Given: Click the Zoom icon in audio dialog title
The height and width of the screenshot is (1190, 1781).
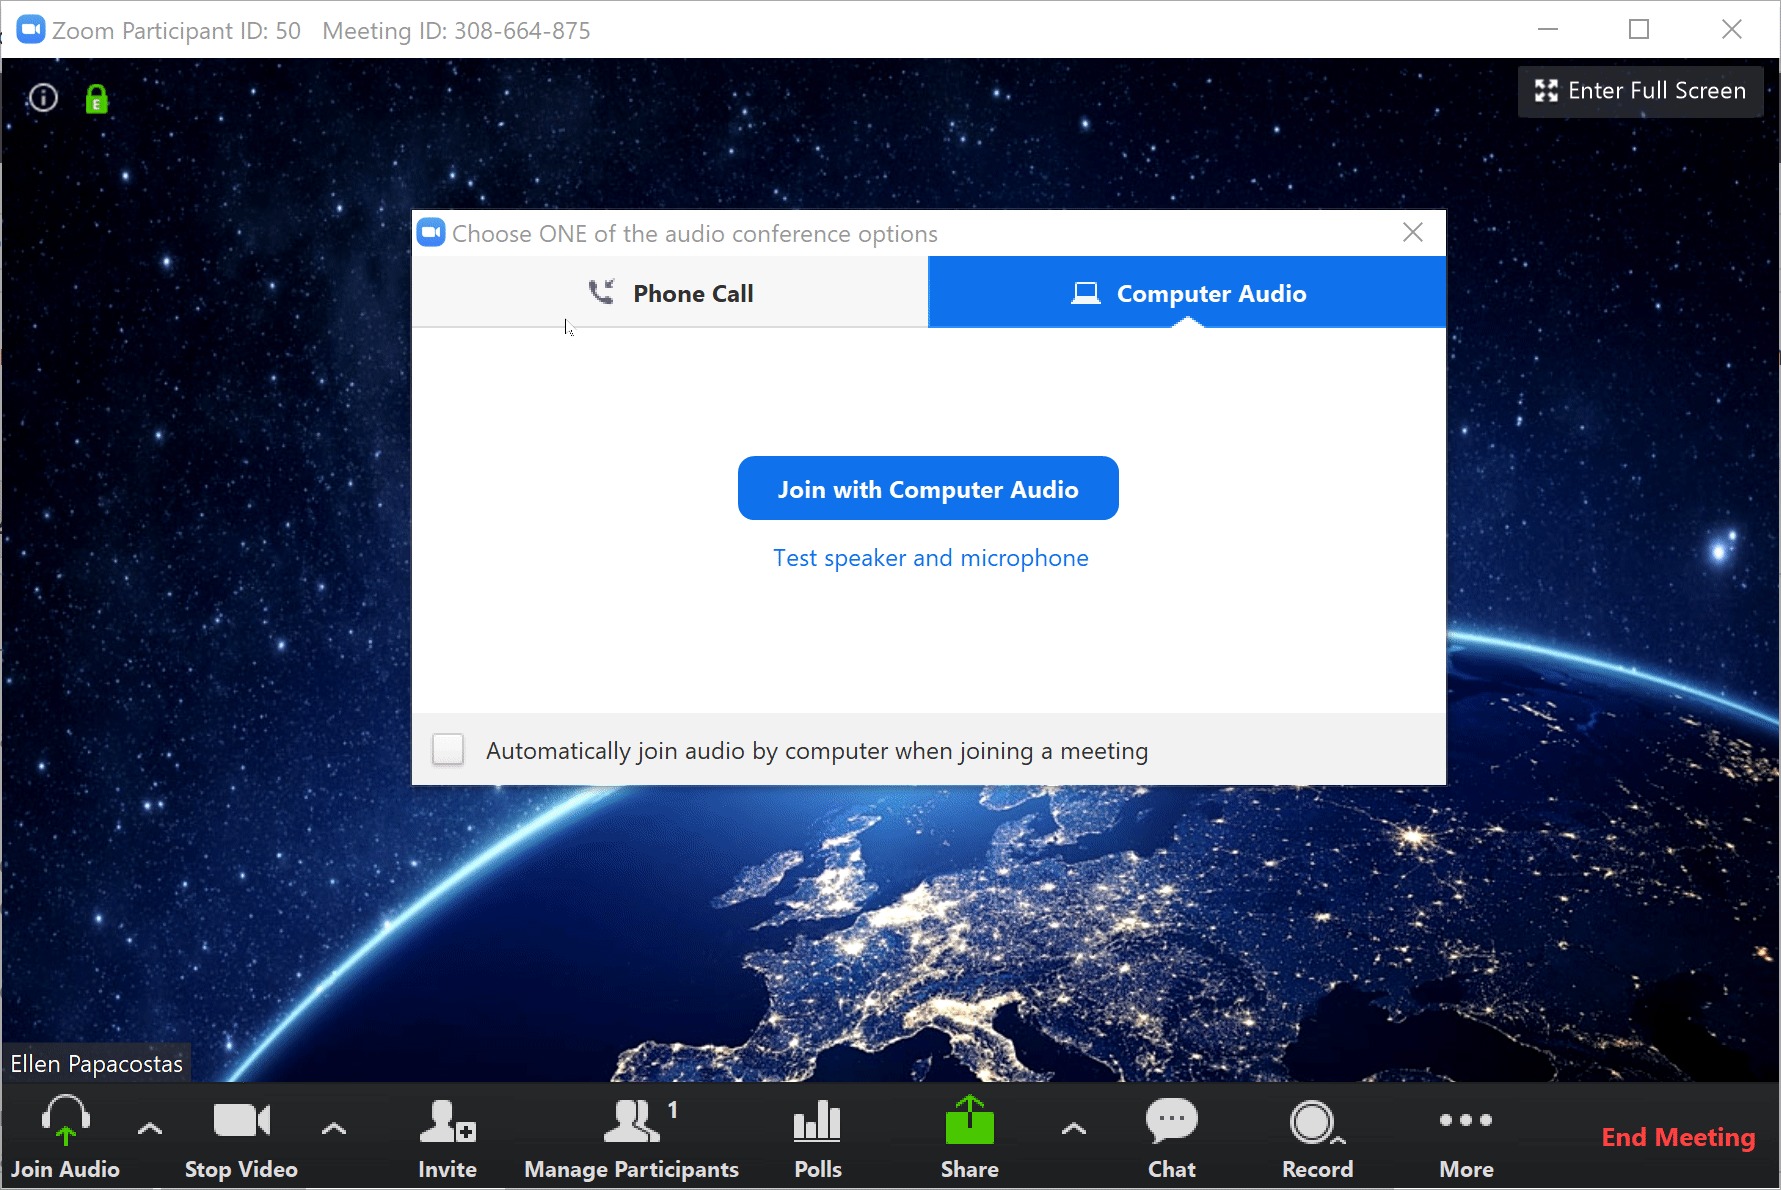Looking at the screenshot, I should [431, 233].
